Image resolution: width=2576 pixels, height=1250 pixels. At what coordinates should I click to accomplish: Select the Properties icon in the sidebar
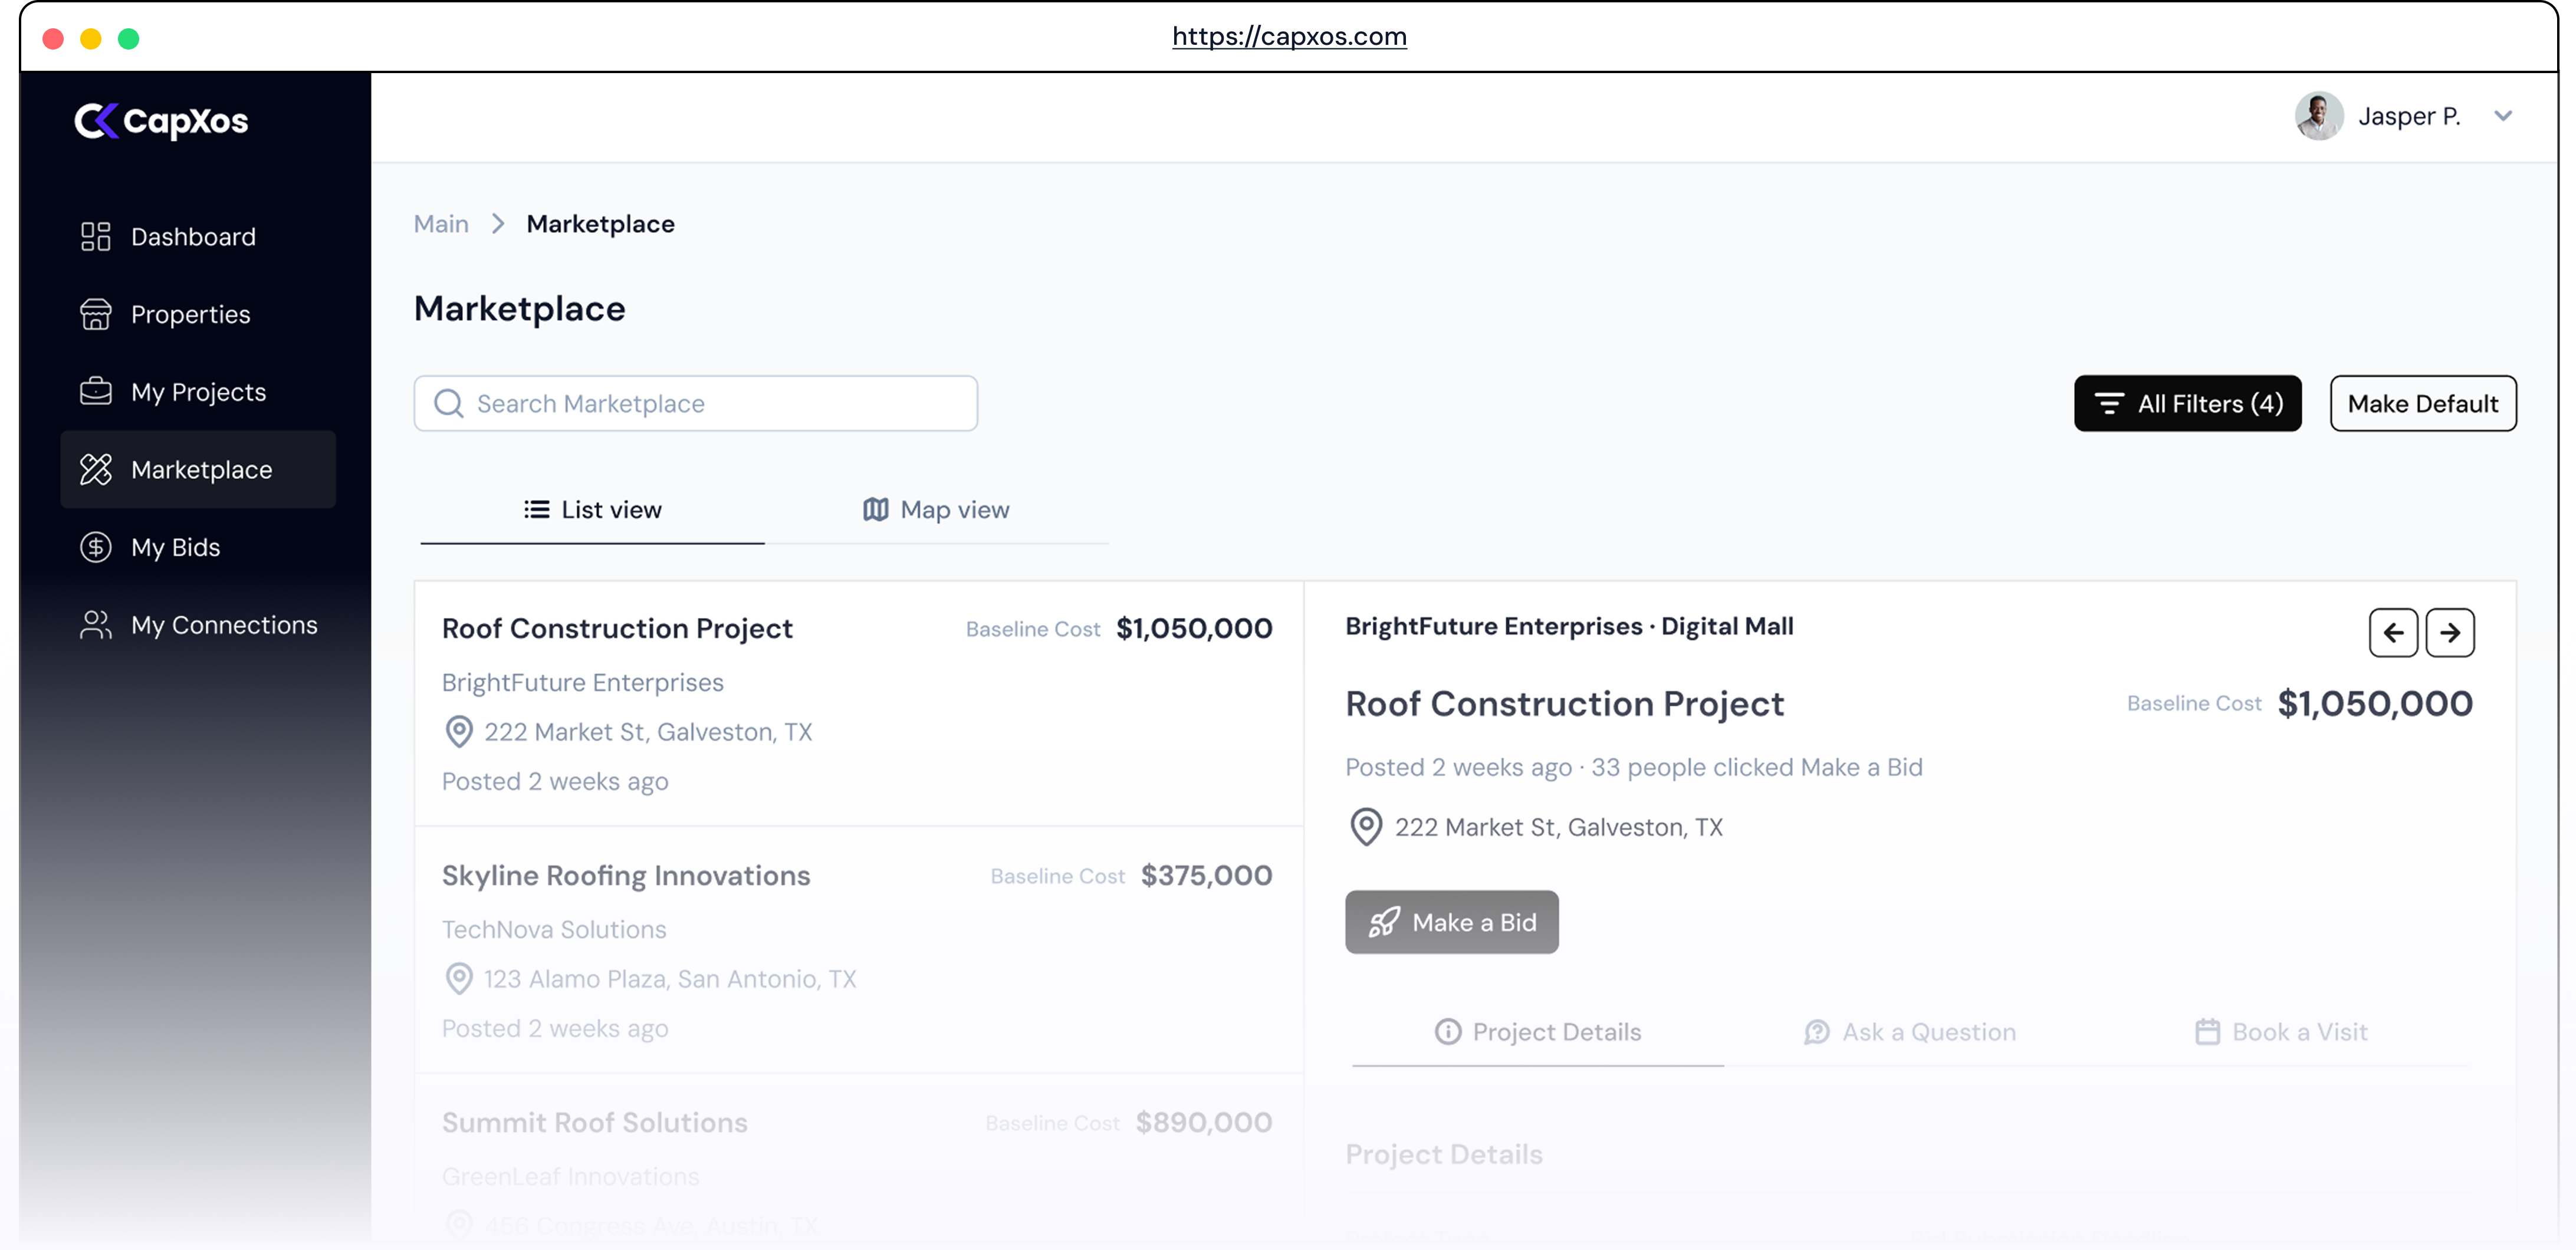[x=95, y=314]
